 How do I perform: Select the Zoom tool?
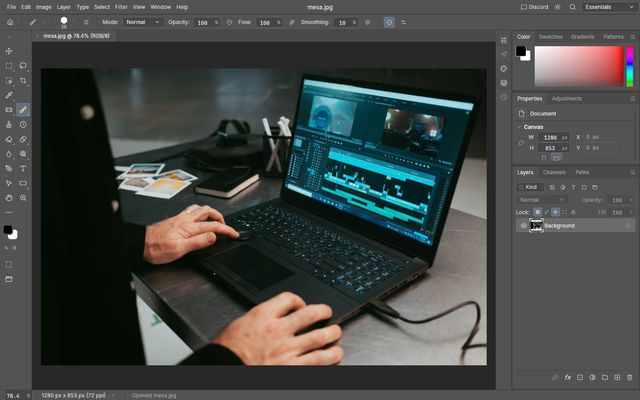[x=23, y=198]
